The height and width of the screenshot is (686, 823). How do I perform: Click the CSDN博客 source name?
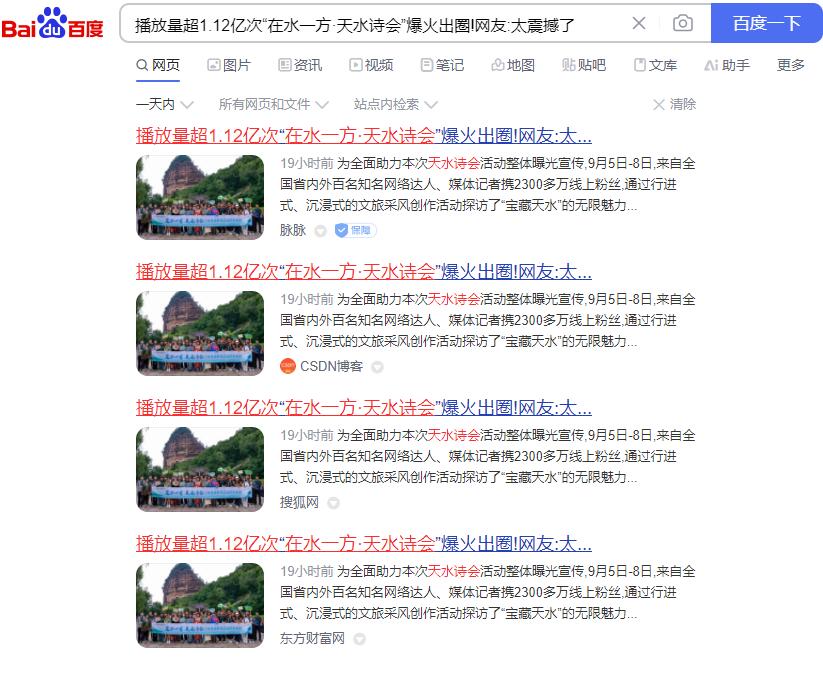click(x=331, y=366)
